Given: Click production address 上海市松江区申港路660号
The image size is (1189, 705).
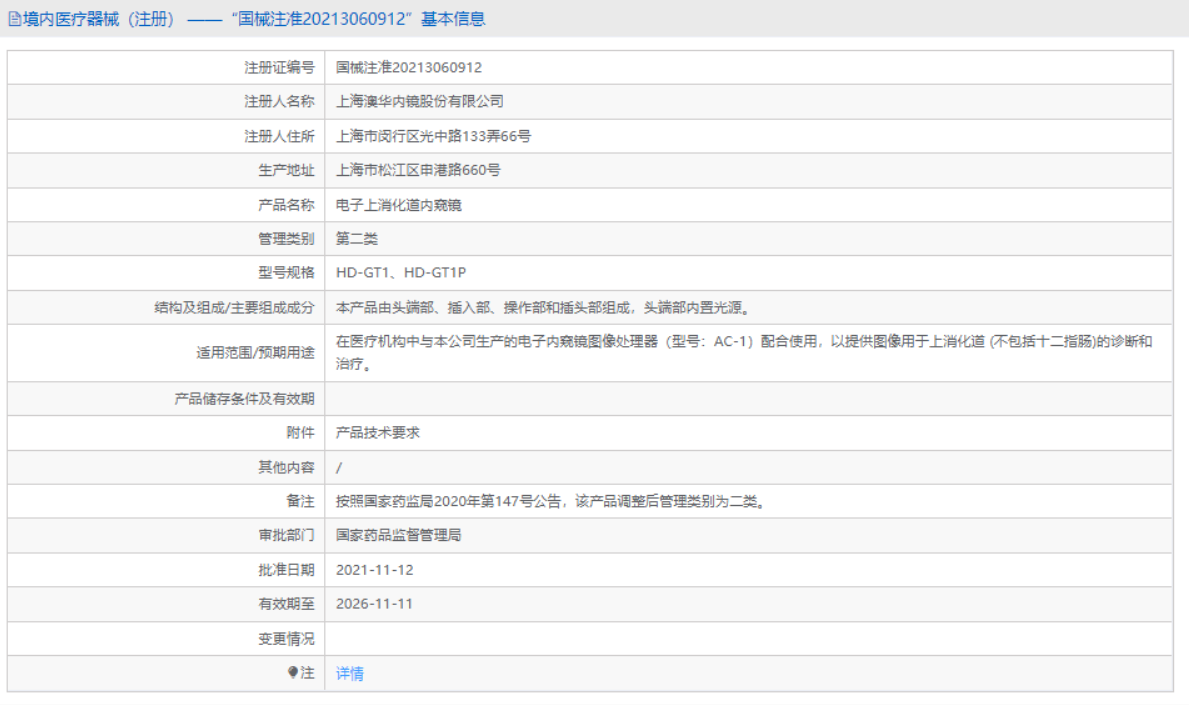Looking at the screenshot, I should point(419,171).
